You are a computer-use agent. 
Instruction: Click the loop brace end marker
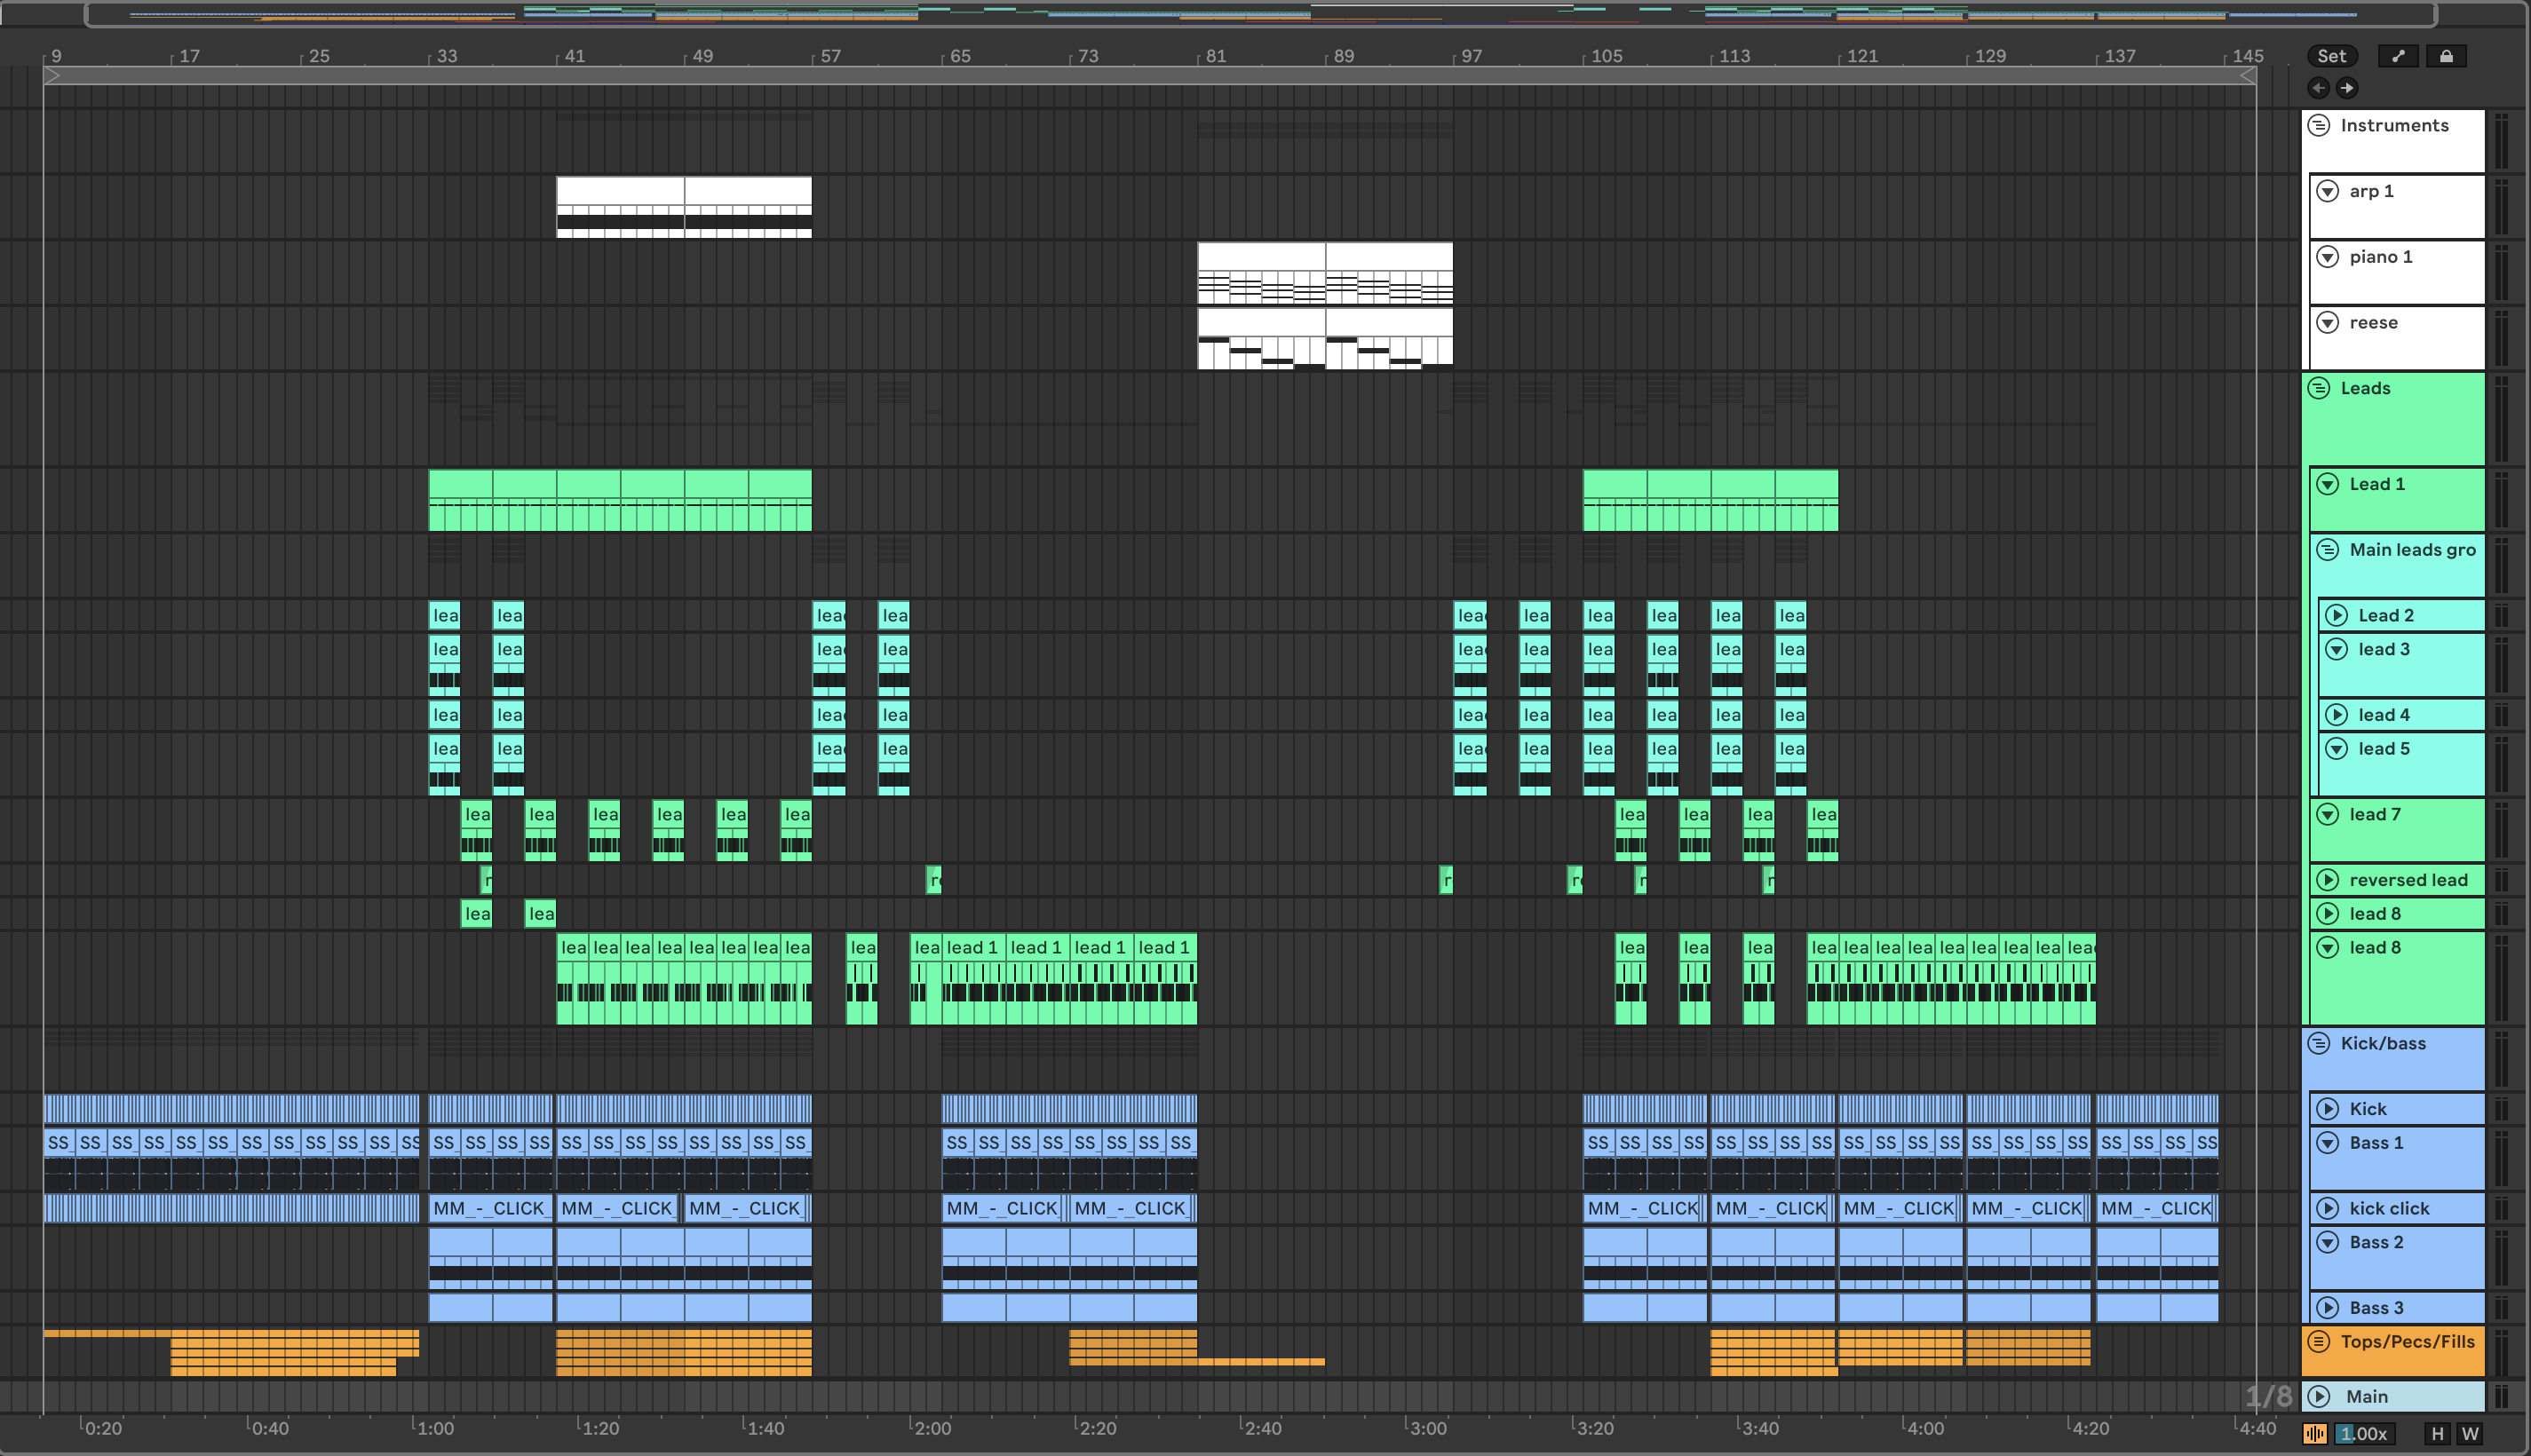tap(2247, 75)
